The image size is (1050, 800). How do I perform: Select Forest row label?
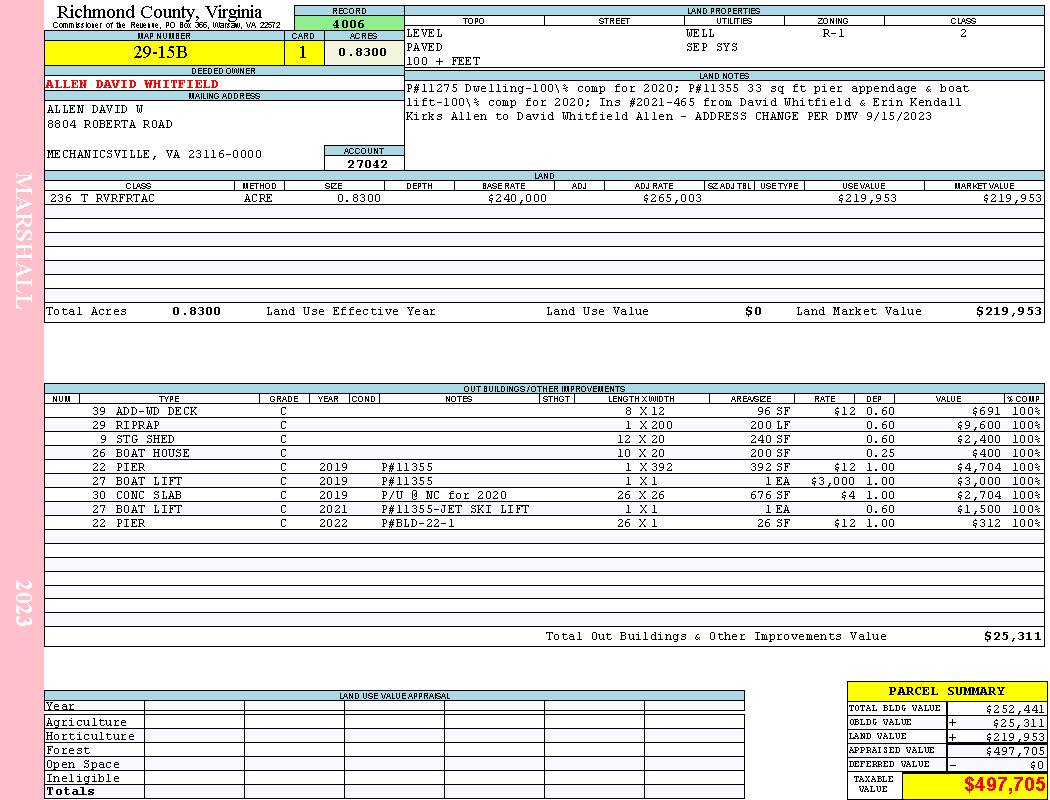67,750
